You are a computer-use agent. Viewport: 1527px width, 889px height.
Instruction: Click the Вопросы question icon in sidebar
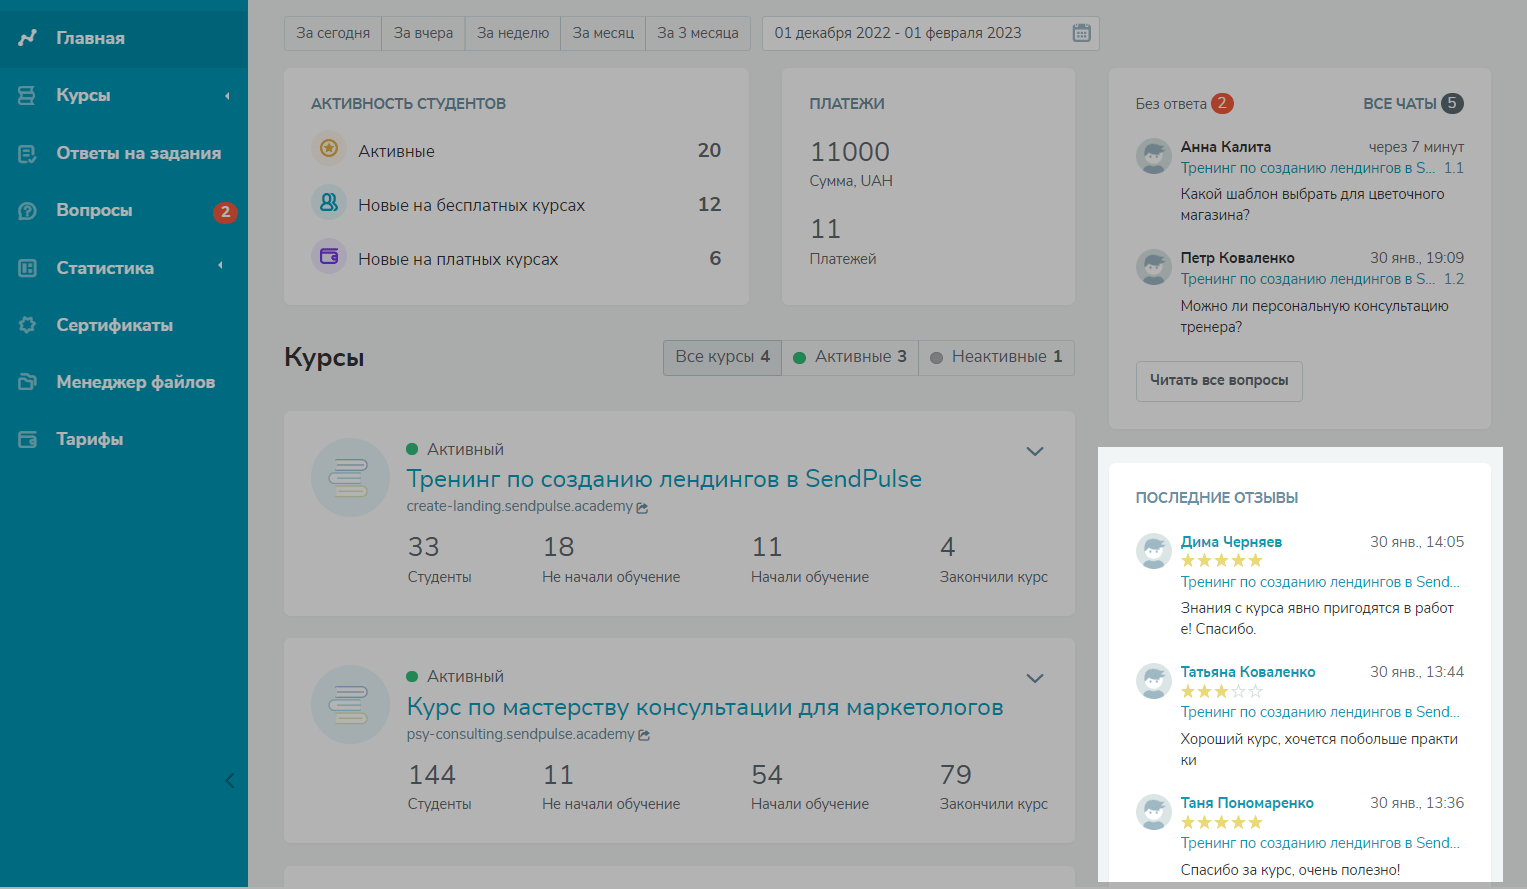point(27,211)
